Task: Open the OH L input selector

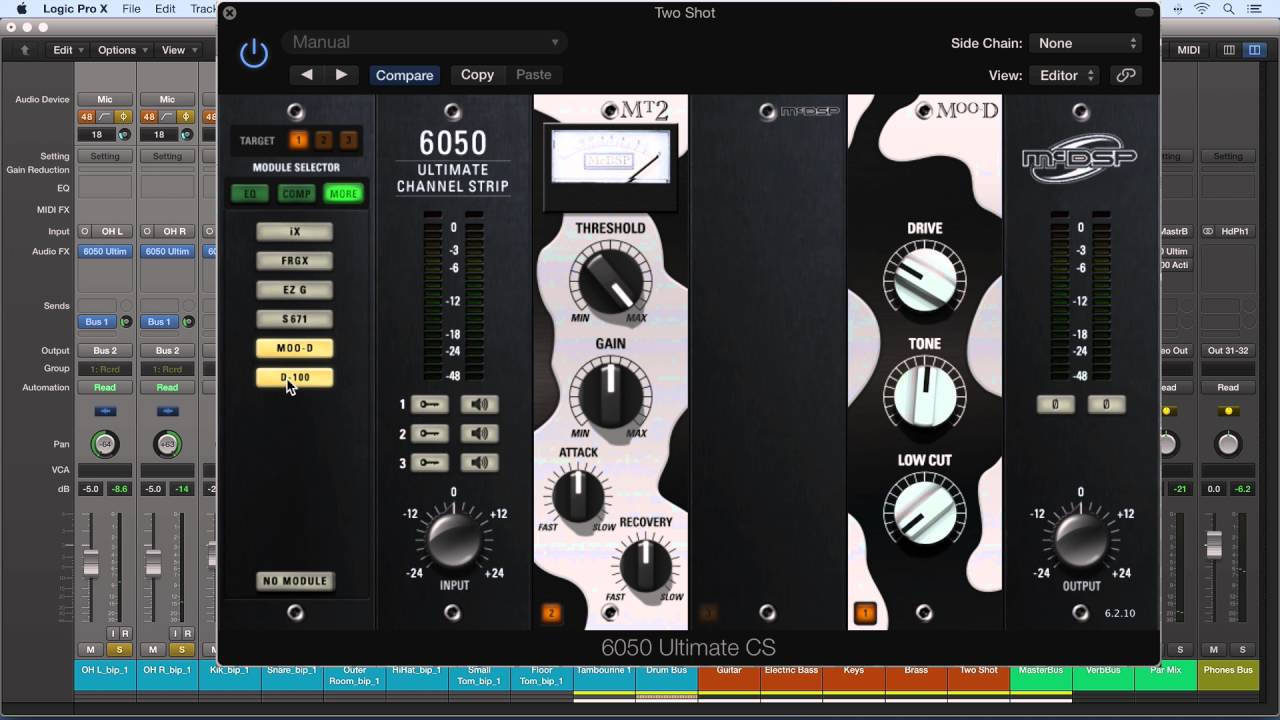Action: pyautogui.click(x=112, y=231)
